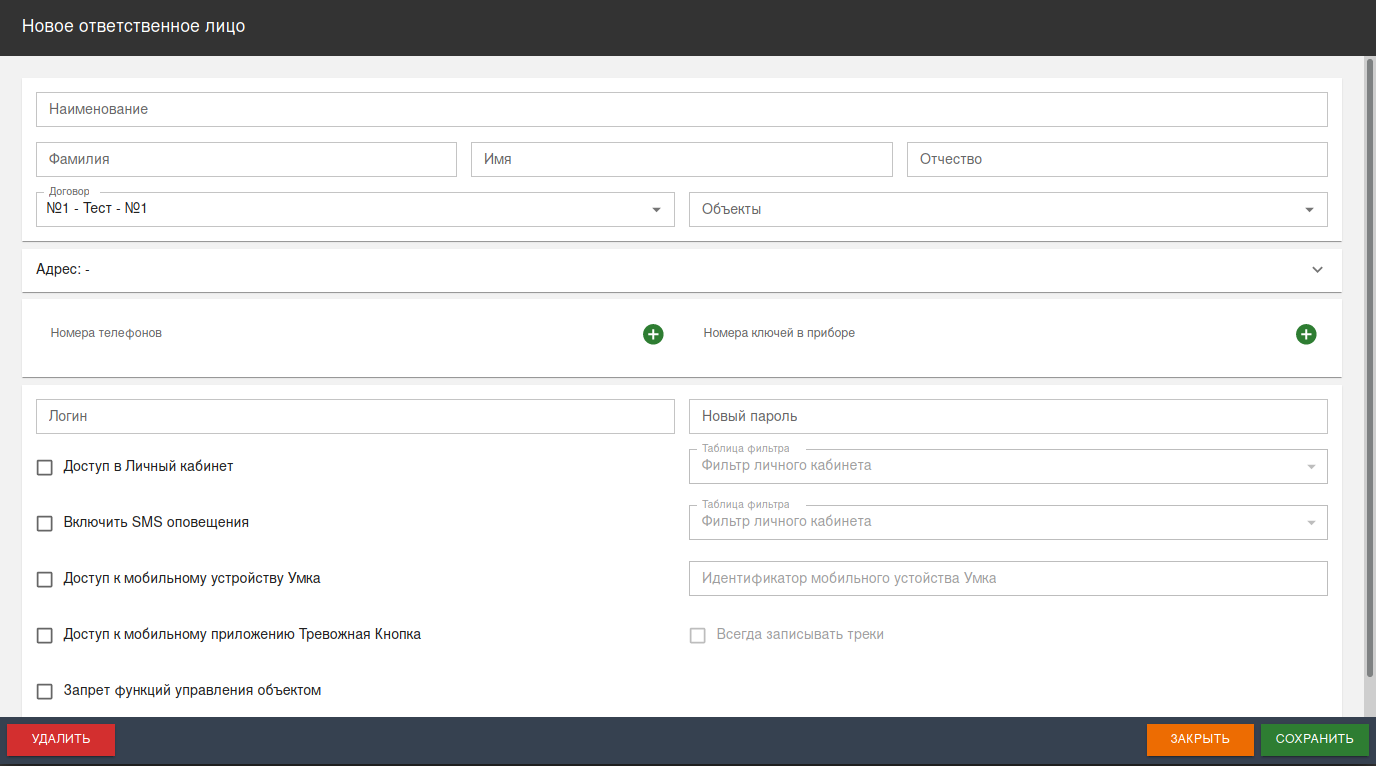Add a device key number with the green plus
This screenshot has height=766, width=1376.
point(1306,334)
